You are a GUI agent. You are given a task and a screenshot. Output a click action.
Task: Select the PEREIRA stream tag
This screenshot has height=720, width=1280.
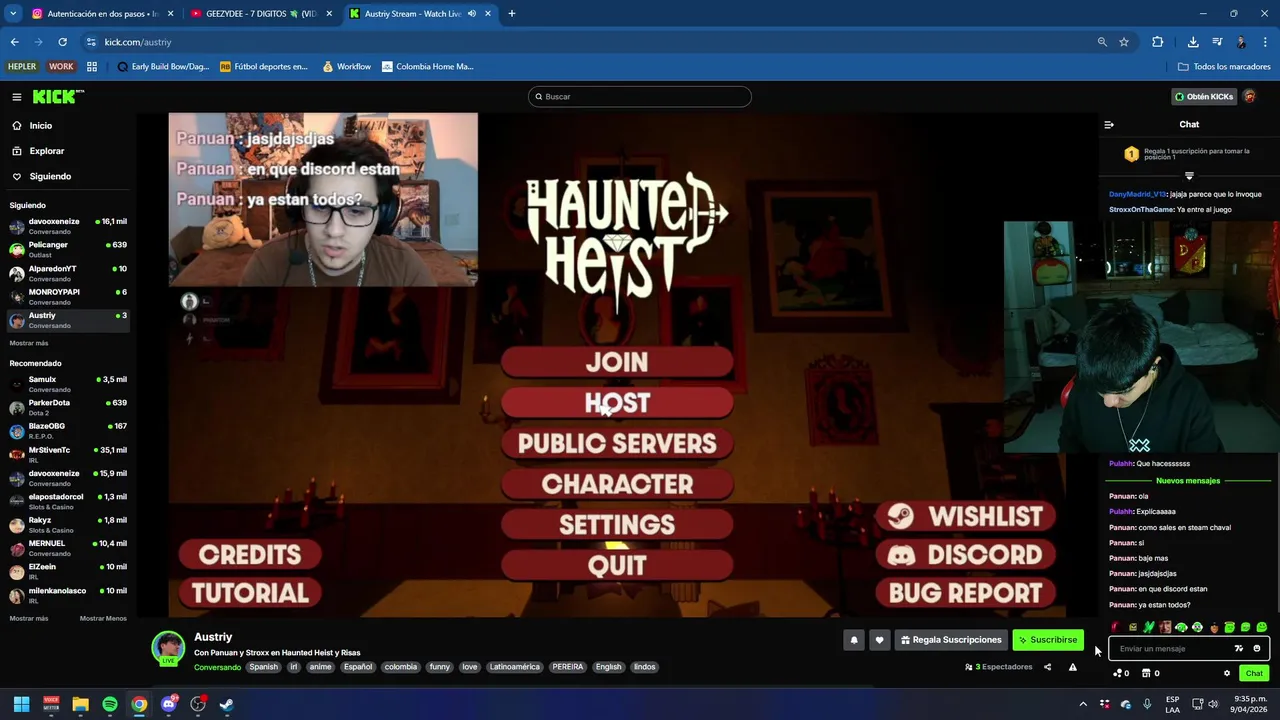point(567,667)
